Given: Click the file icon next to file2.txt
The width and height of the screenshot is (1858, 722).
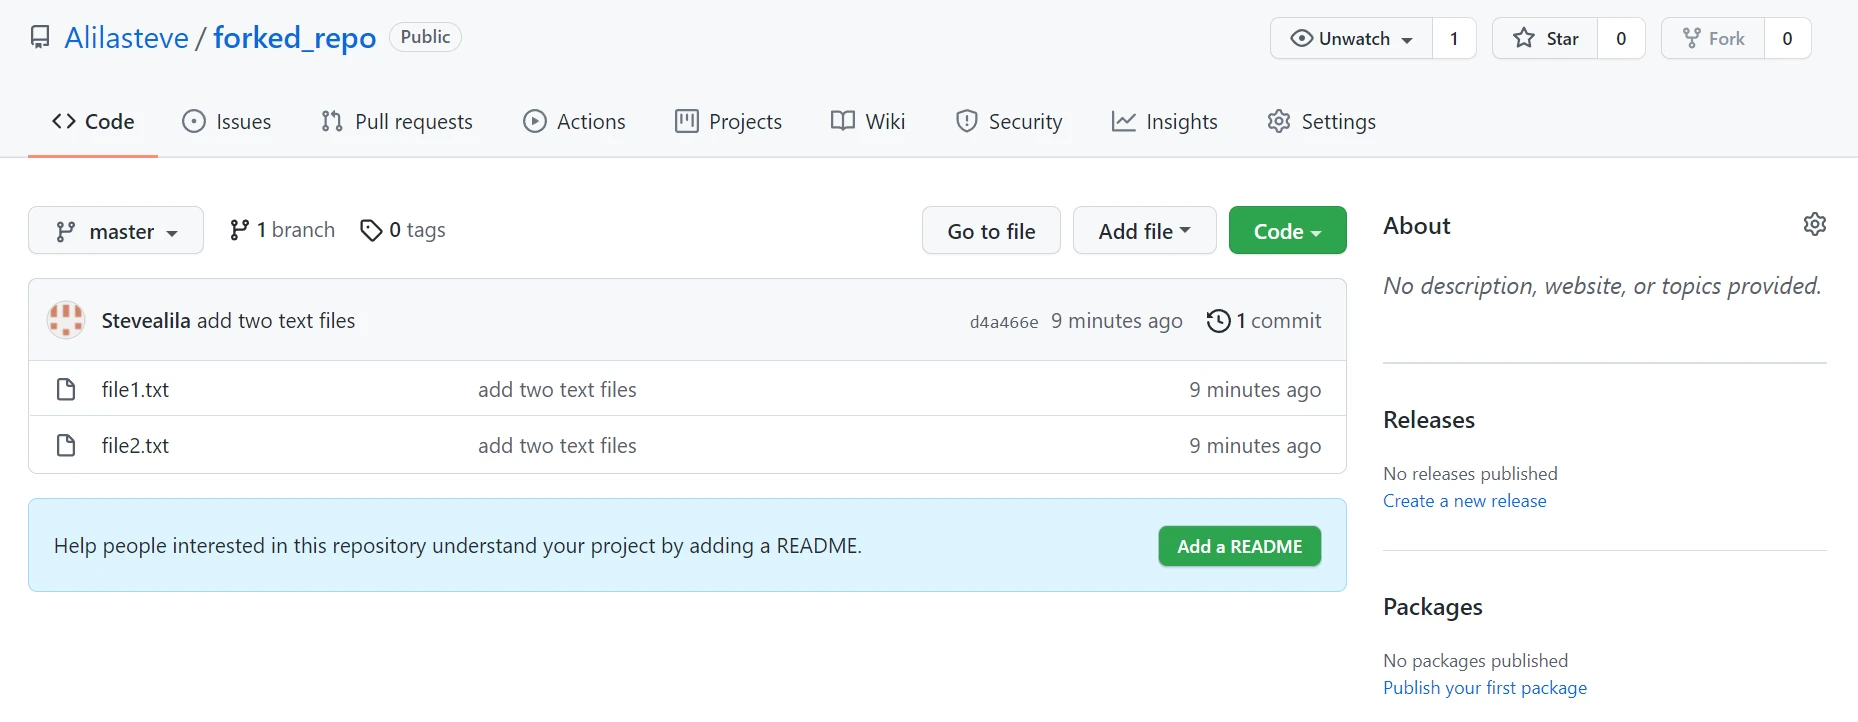Looking at the screenshot, I should (x=66, y=445).
